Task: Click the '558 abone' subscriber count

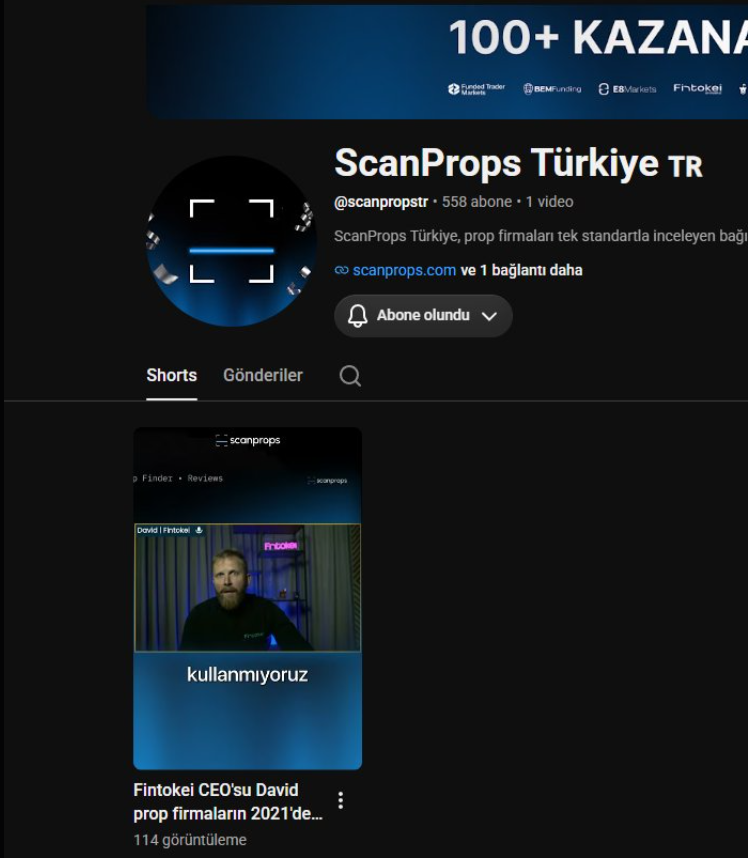Action: (x=477, y=202)
